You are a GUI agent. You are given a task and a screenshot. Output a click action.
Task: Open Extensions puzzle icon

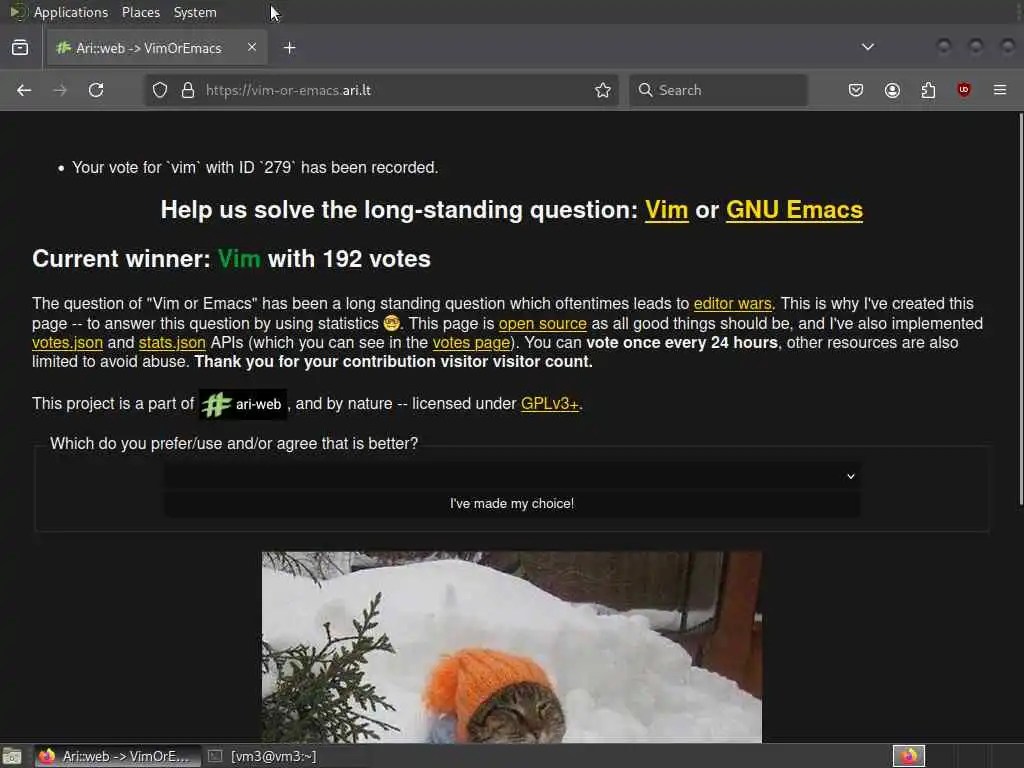coord(928,90)
